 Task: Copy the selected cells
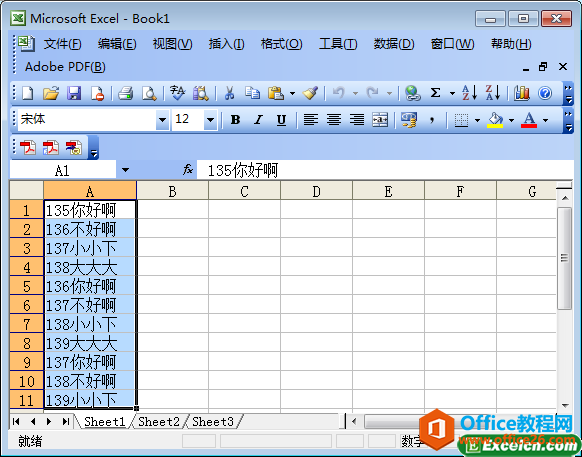click(x=252, y=93)
